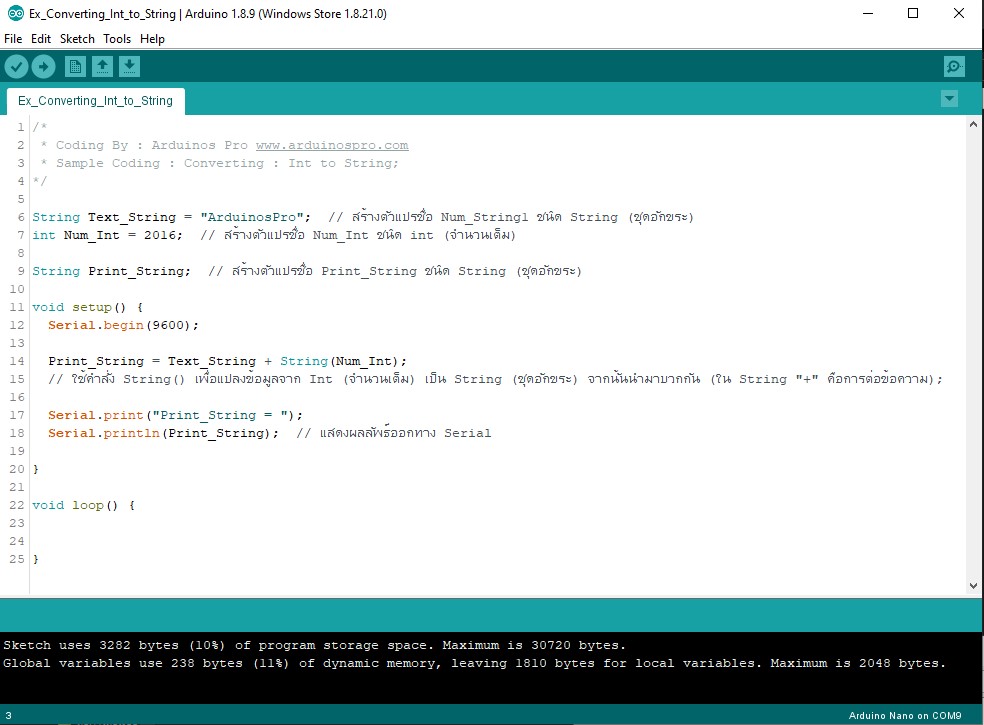Click editor scrollbar up arrow
This screenshot has width=984, height=725.
(x=974, y=124)
